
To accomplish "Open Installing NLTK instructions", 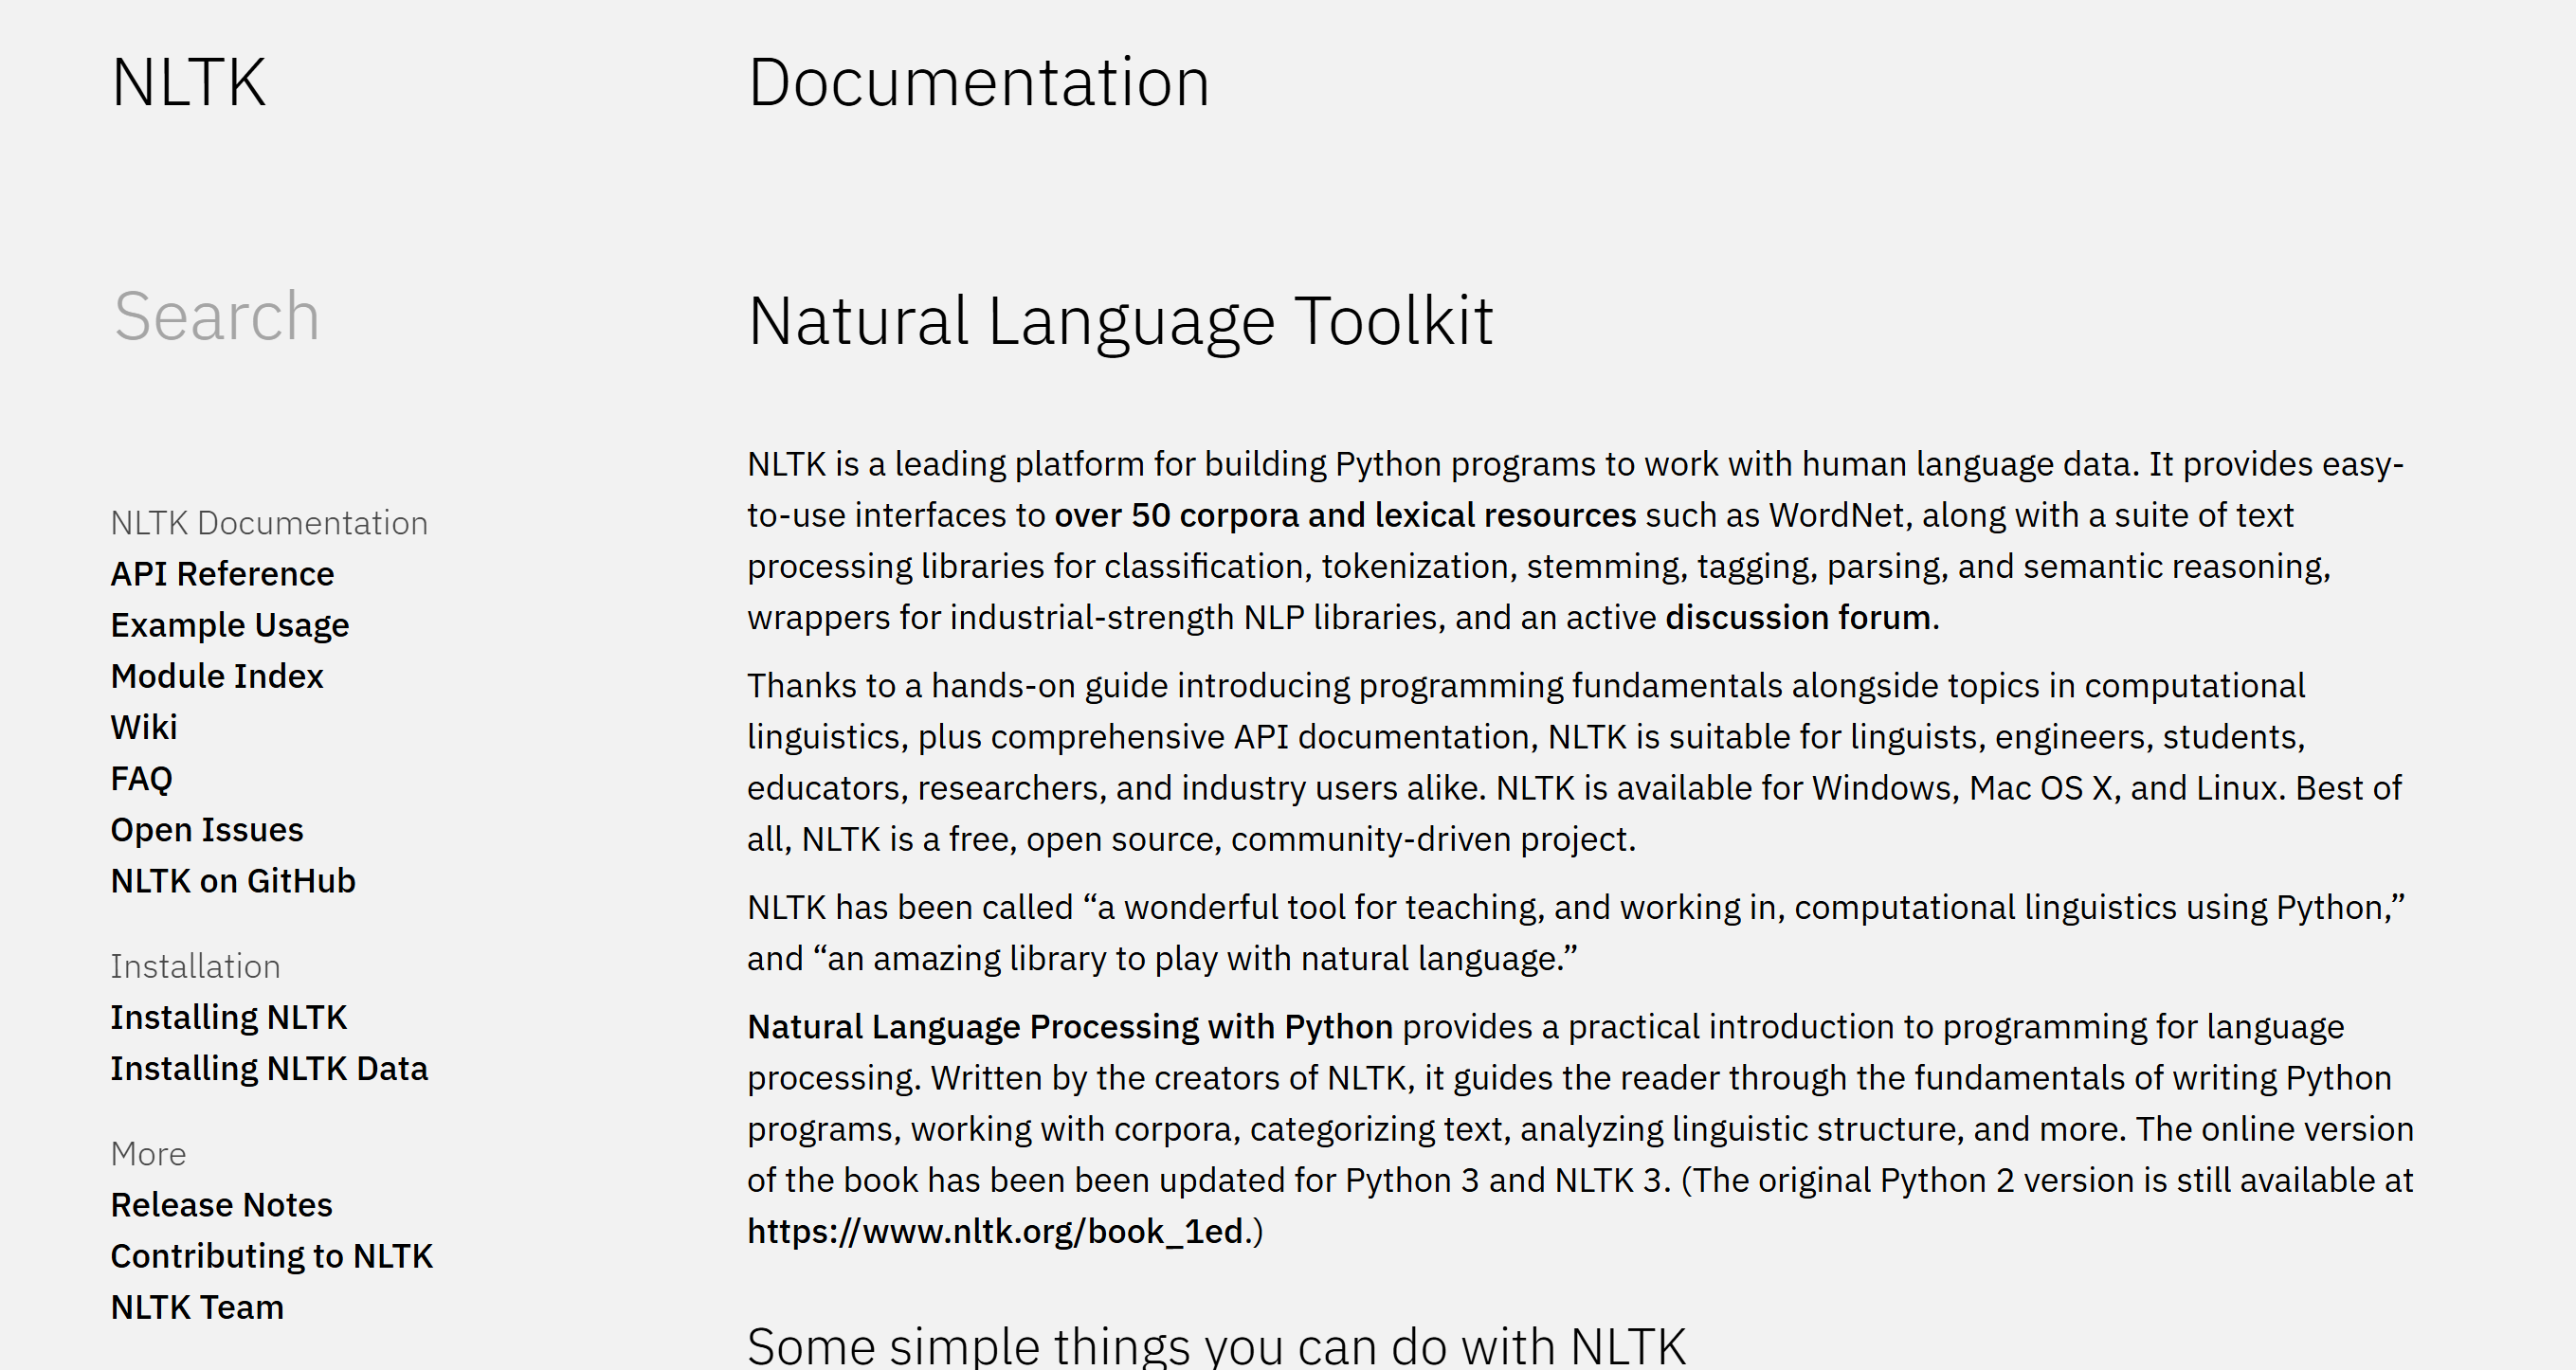I will pyautogui.click(x=229, y=1017).
